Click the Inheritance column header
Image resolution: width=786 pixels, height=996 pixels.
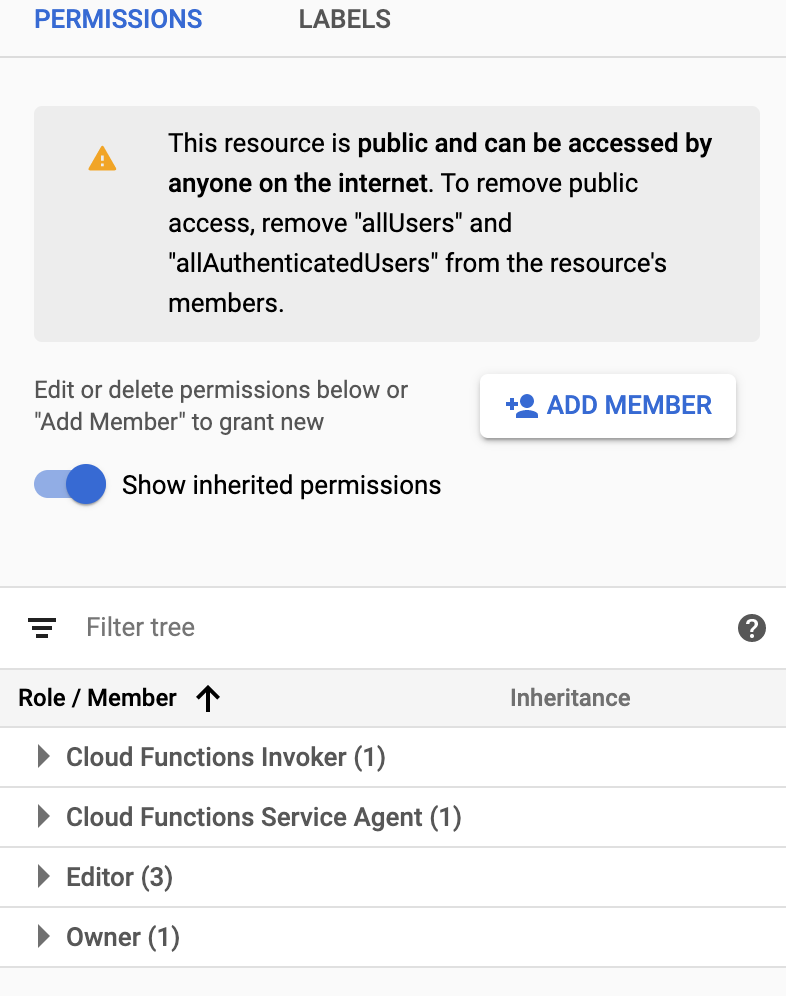tap(570, 698)
